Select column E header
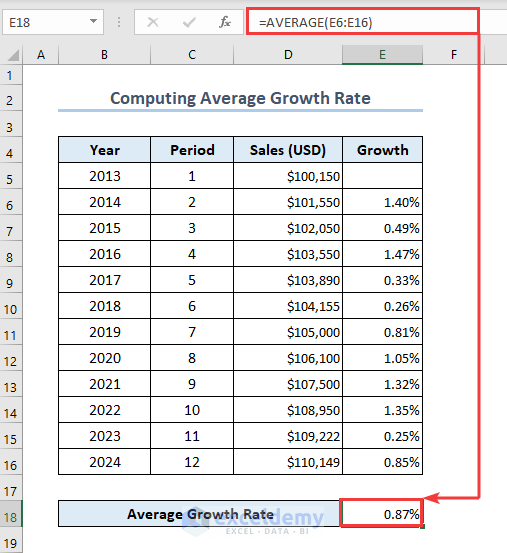The height and width of the screenshot is (553, 507). coord(383,55)
